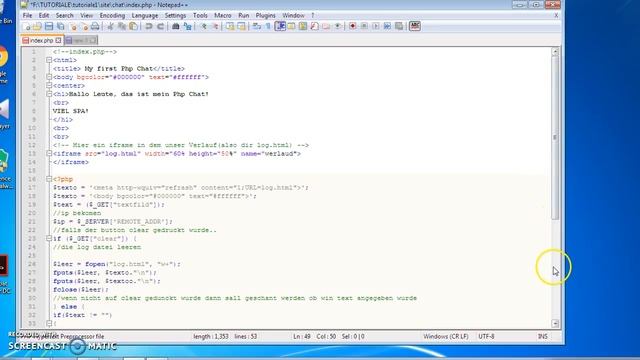Collapse the brace fold at line 33

click(49, 323)
